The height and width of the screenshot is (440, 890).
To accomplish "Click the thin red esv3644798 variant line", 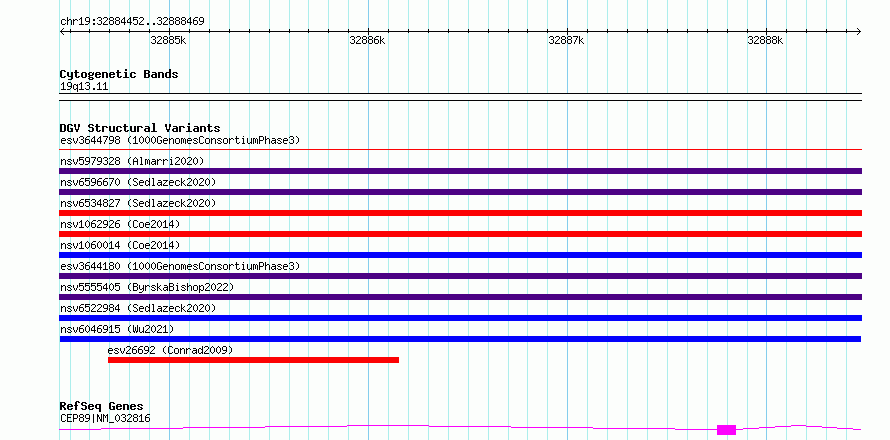I will pyautogui.click(x=461, y=150).
